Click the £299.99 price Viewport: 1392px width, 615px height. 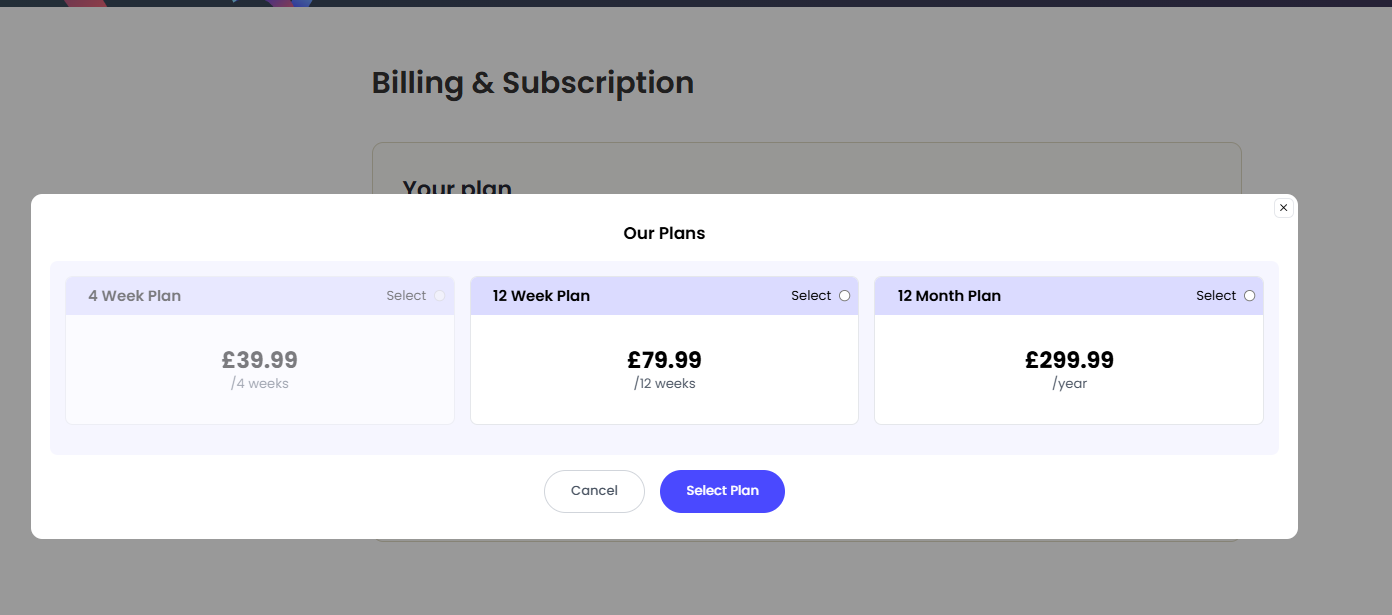click(x=1069, y=360)
